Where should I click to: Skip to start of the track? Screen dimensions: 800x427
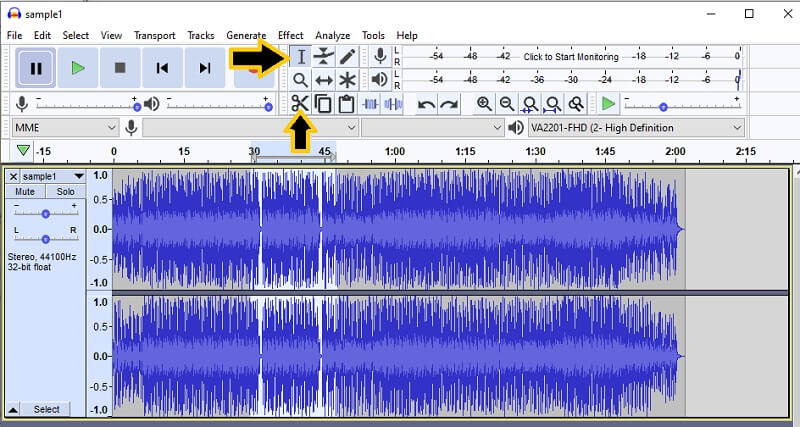tap(162, 68)
